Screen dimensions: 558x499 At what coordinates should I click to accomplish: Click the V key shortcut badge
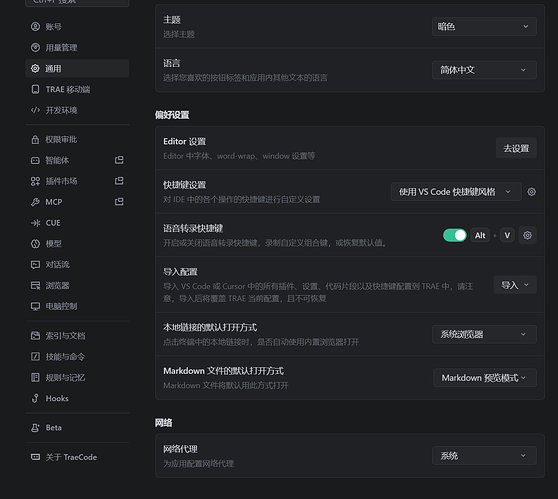(x=507, y=235)
